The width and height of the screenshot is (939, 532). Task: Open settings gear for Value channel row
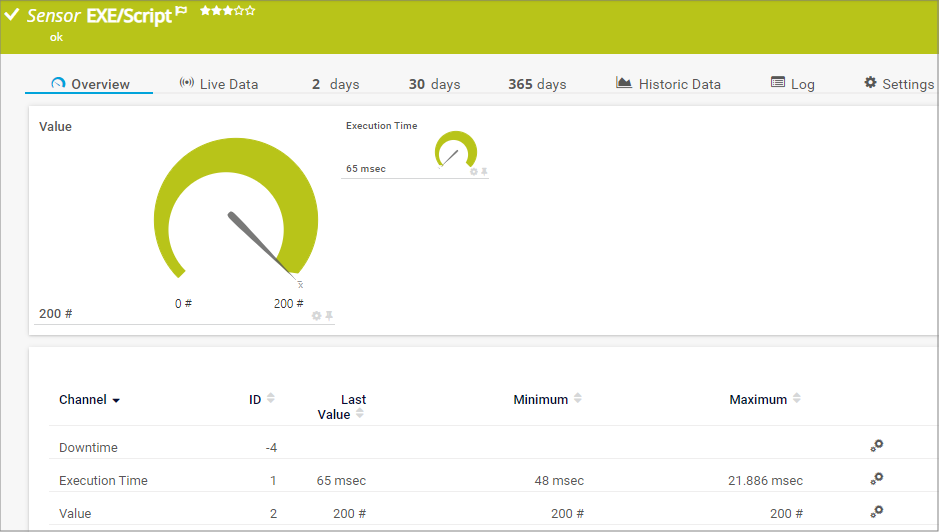[877, 512]
